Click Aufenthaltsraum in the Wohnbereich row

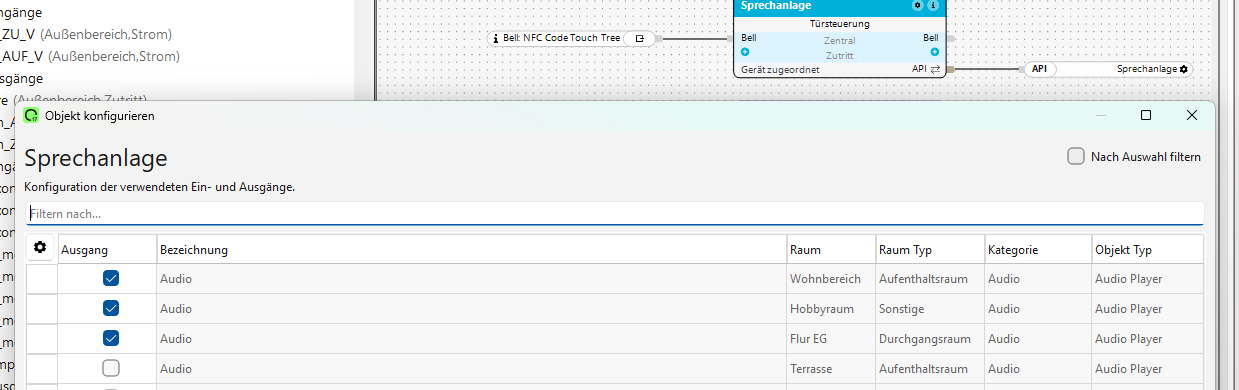pos(930,279)
